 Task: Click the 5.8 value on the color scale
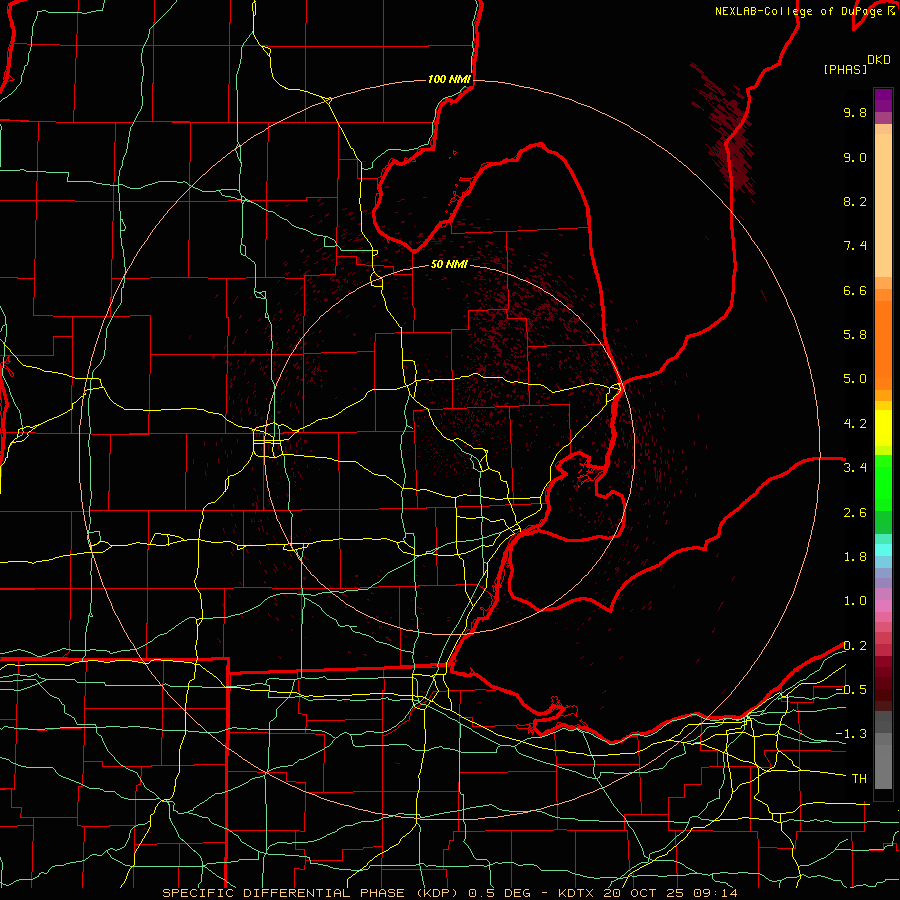click(855, 335)
